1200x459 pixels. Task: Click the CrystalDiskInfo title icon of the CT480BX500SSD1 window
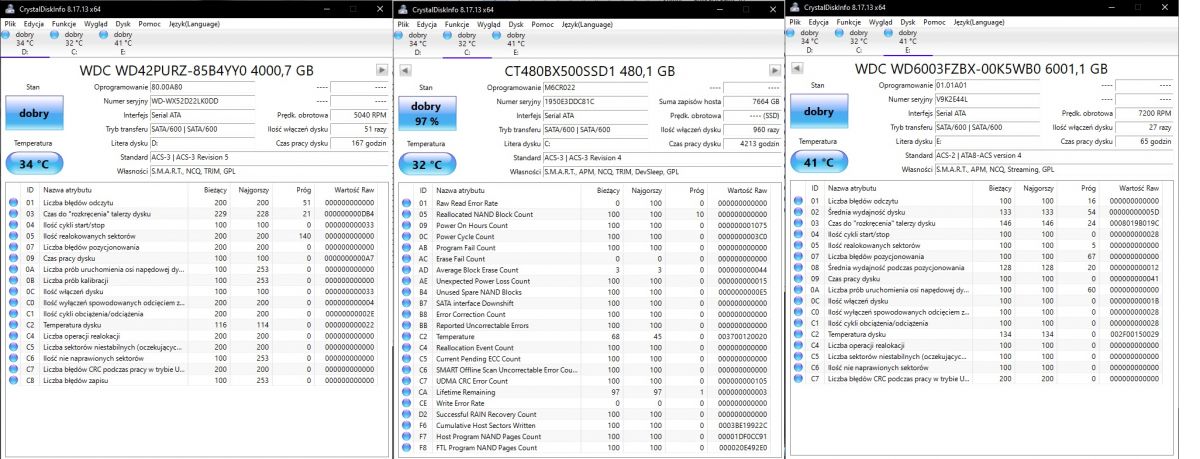[403, 8]
